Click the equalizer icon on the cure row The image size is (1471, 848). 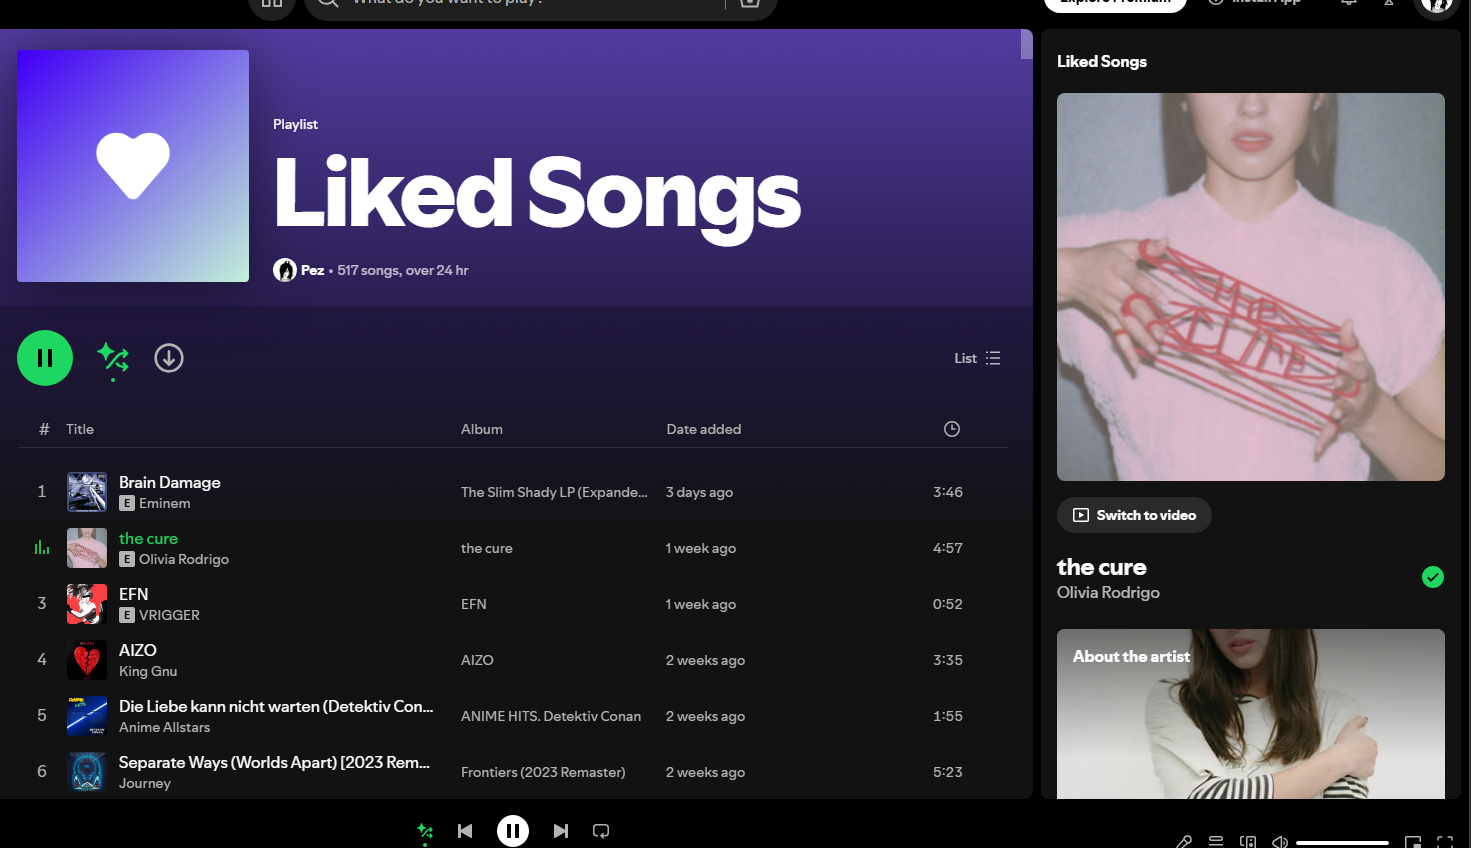click(x=42, y=548)
